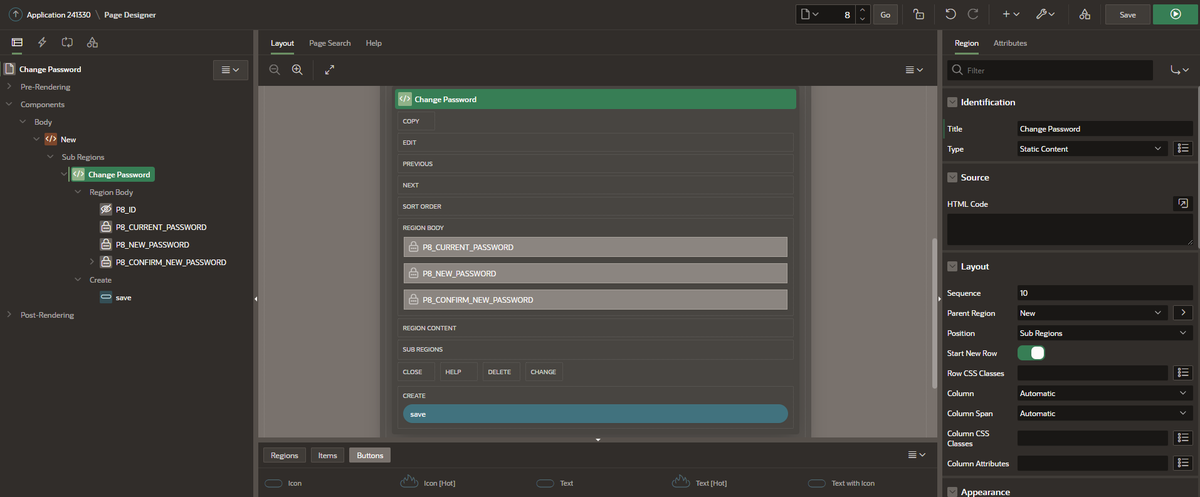Open Column Attributes quick-pick list
Screen dimensions: 1200x497
1183,463
